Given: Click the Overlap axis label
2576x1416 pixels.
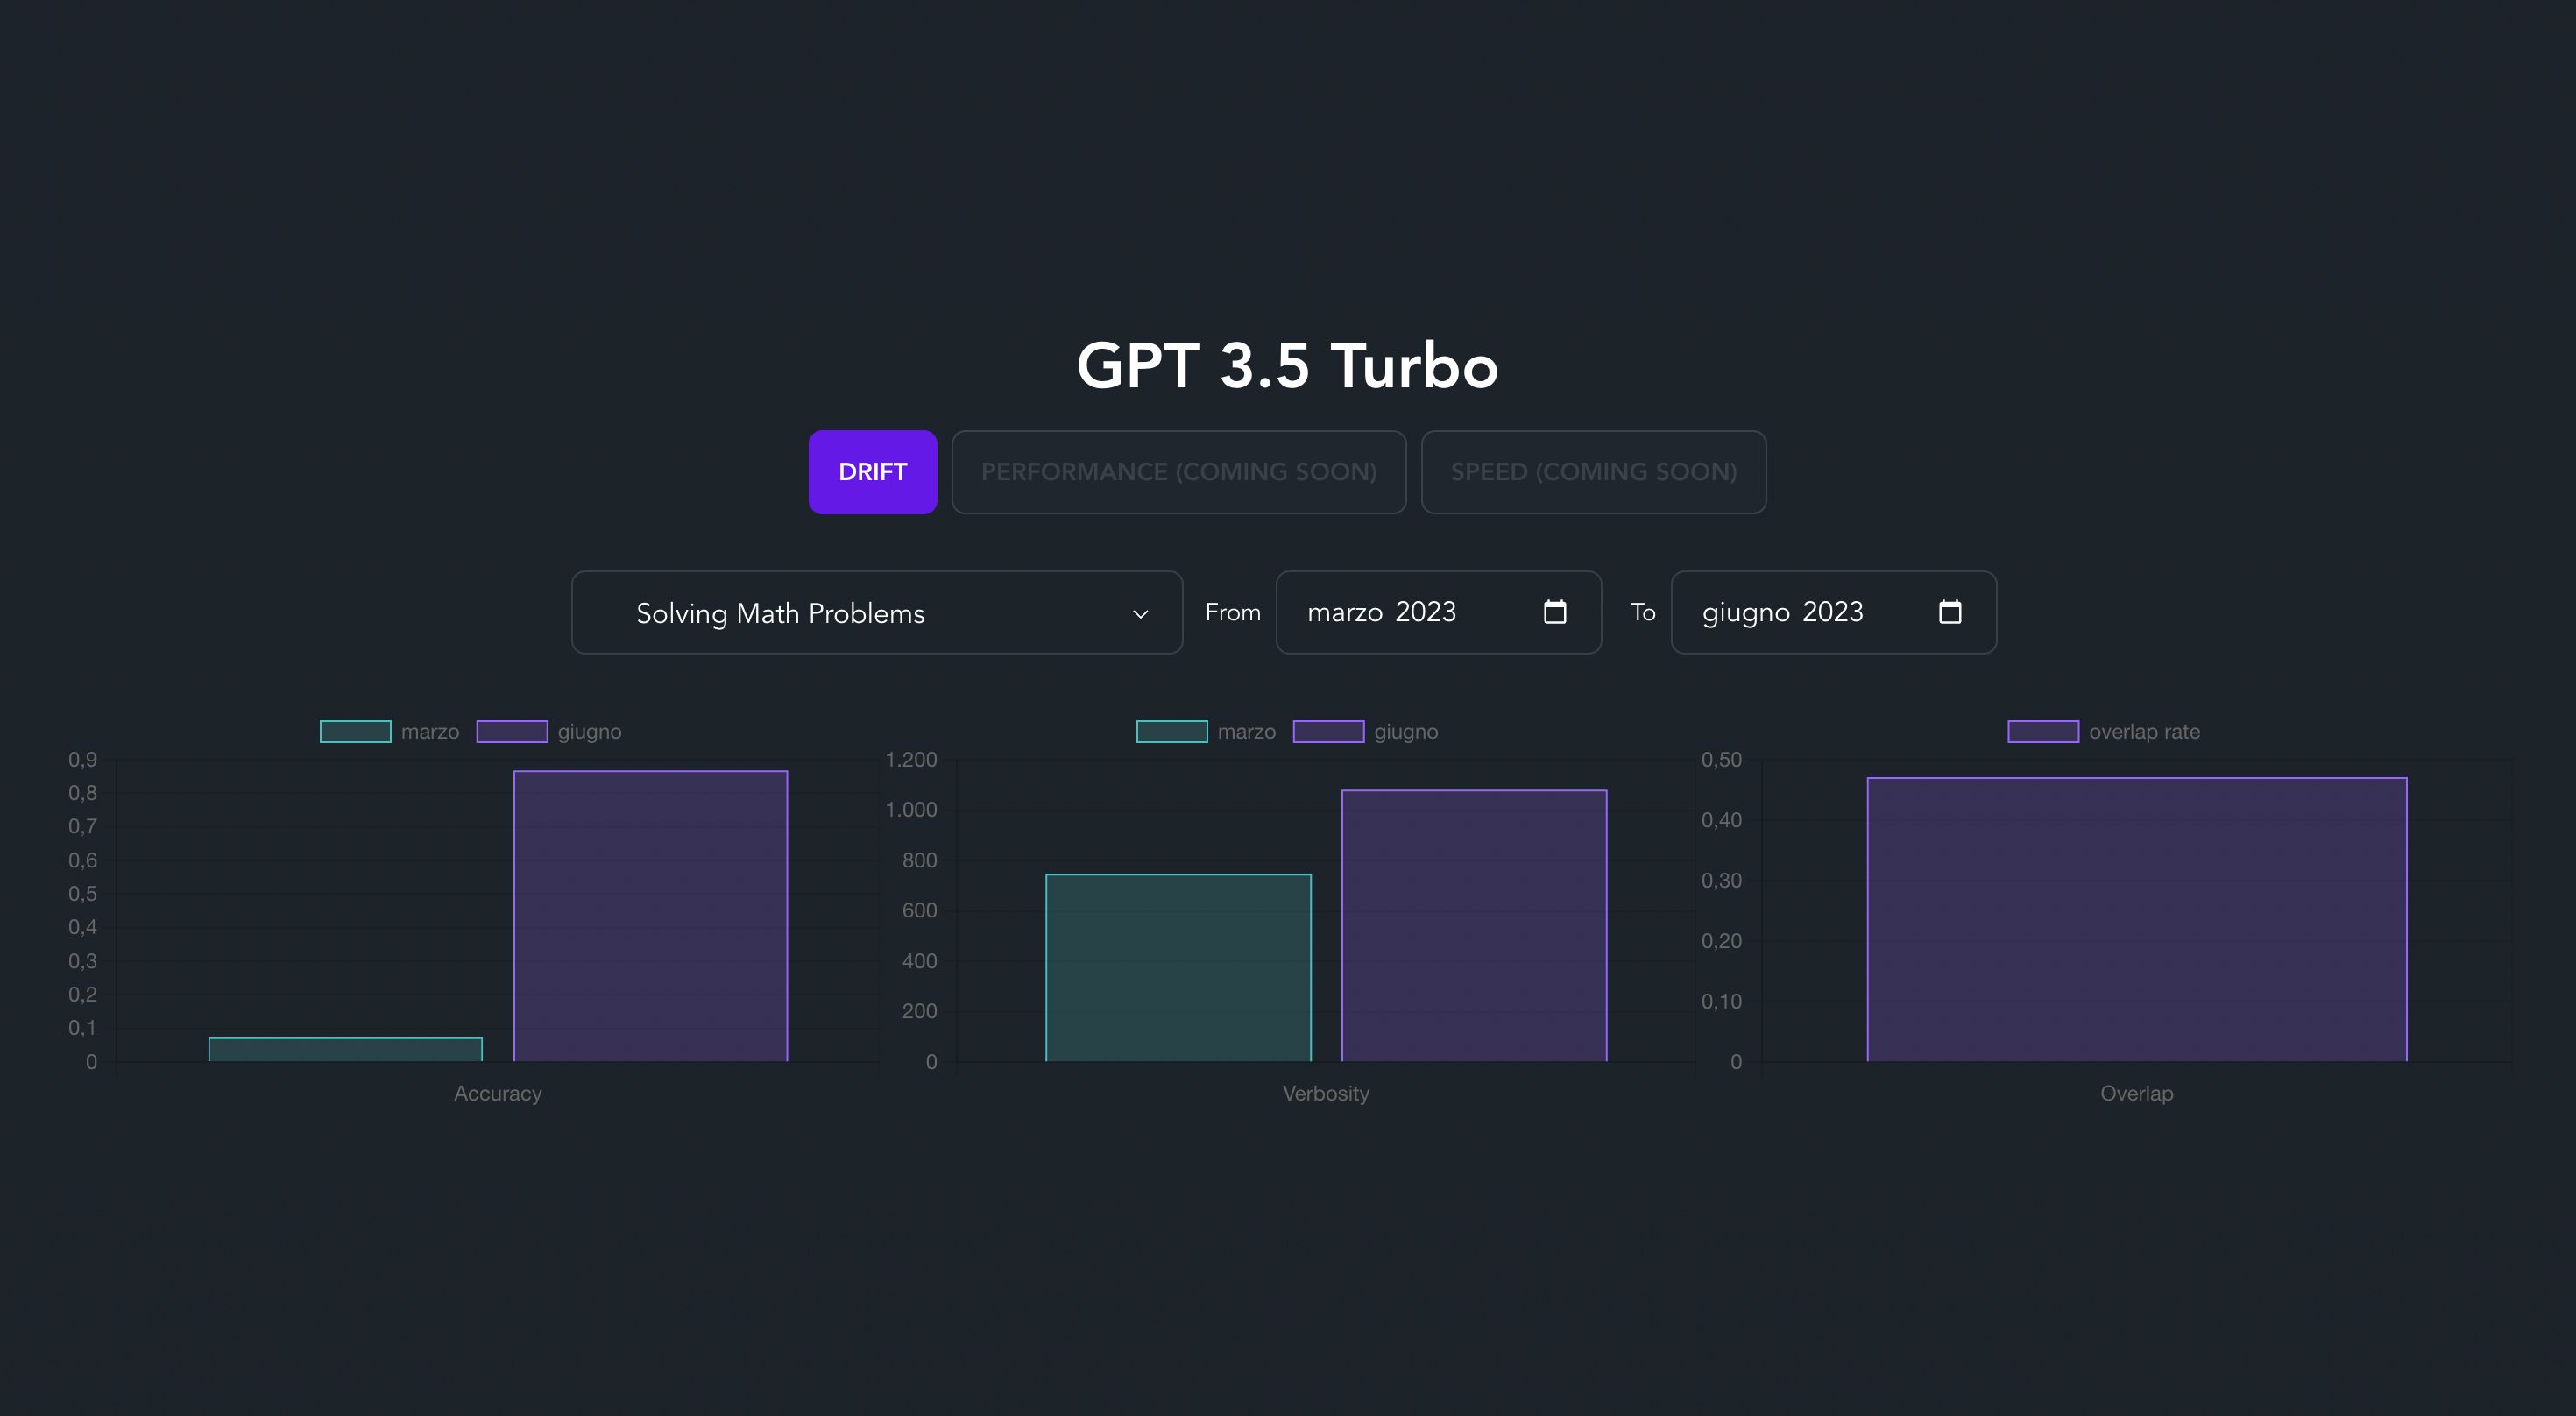Looking at the screenshot, I should (2137, 1094).
